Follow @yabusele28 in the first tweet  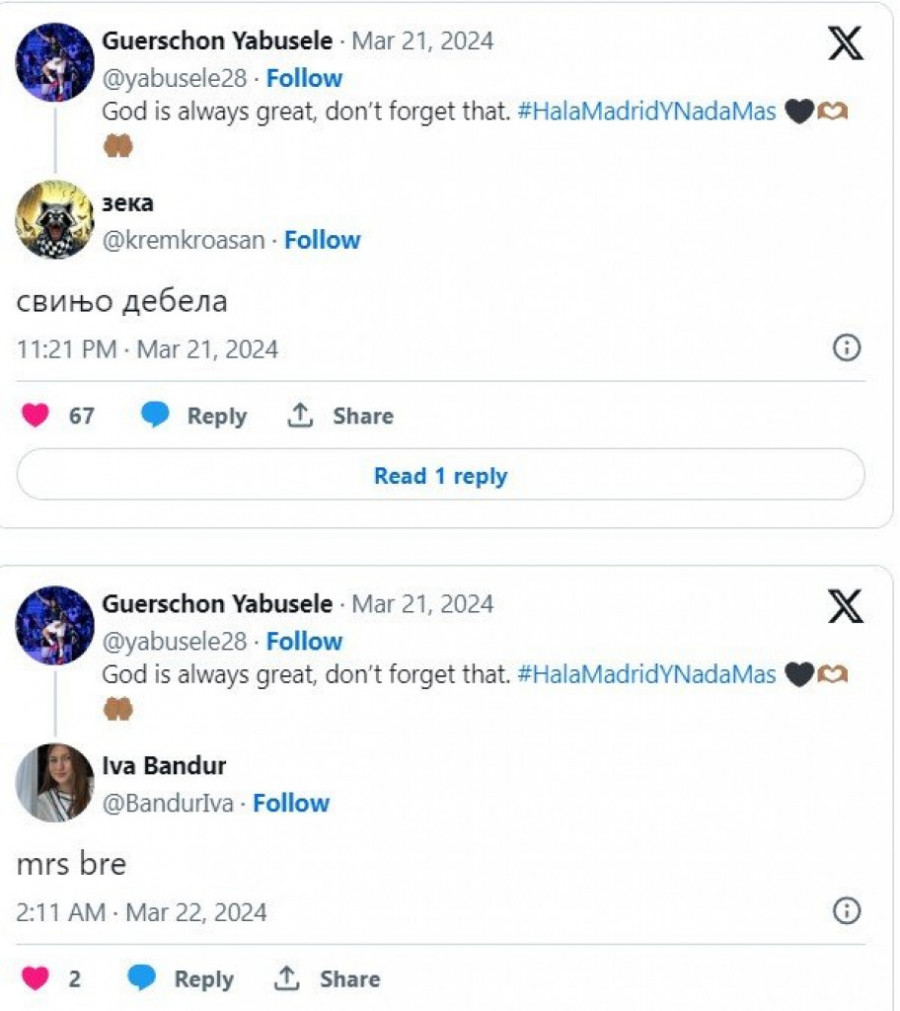click(x=304, y=78)
